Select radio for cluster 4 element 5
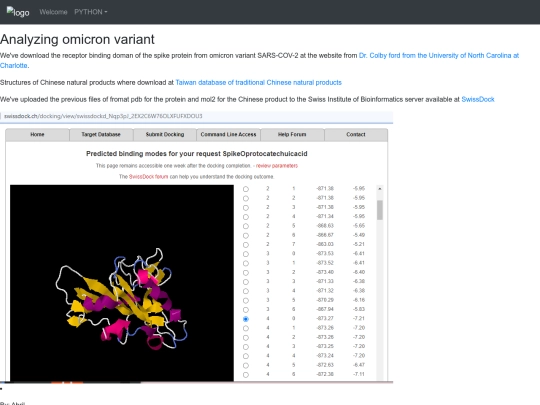 246,365
